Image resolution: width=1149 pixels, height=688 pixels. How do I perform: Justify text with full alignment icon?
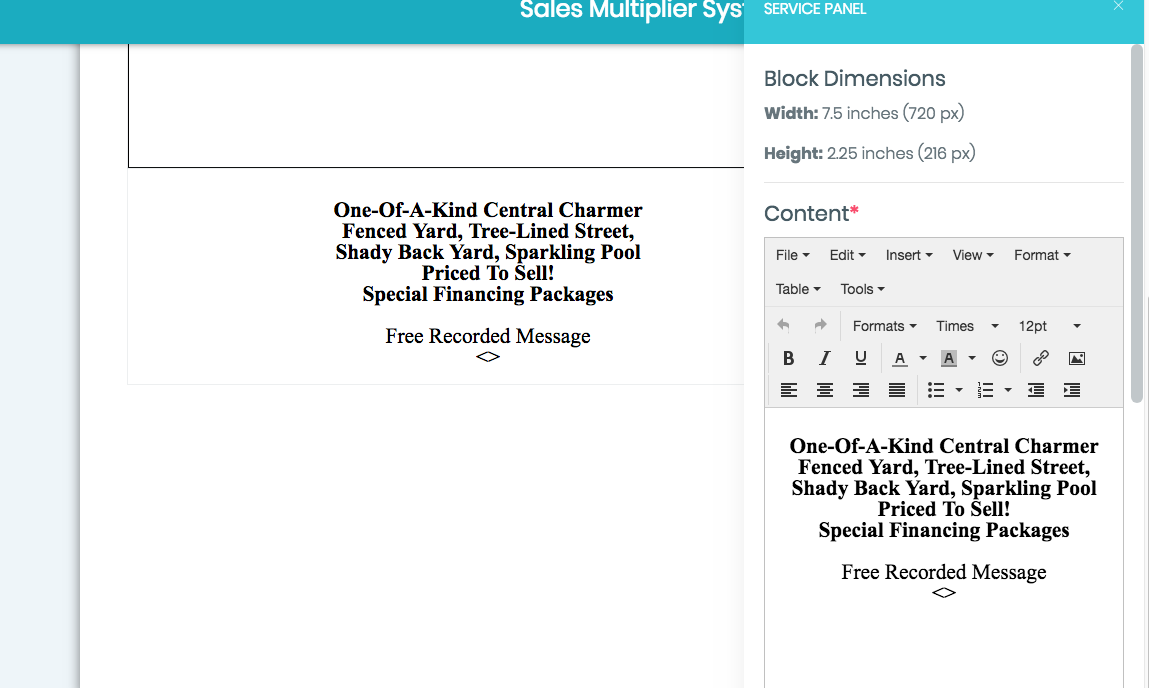pos(897,390)
